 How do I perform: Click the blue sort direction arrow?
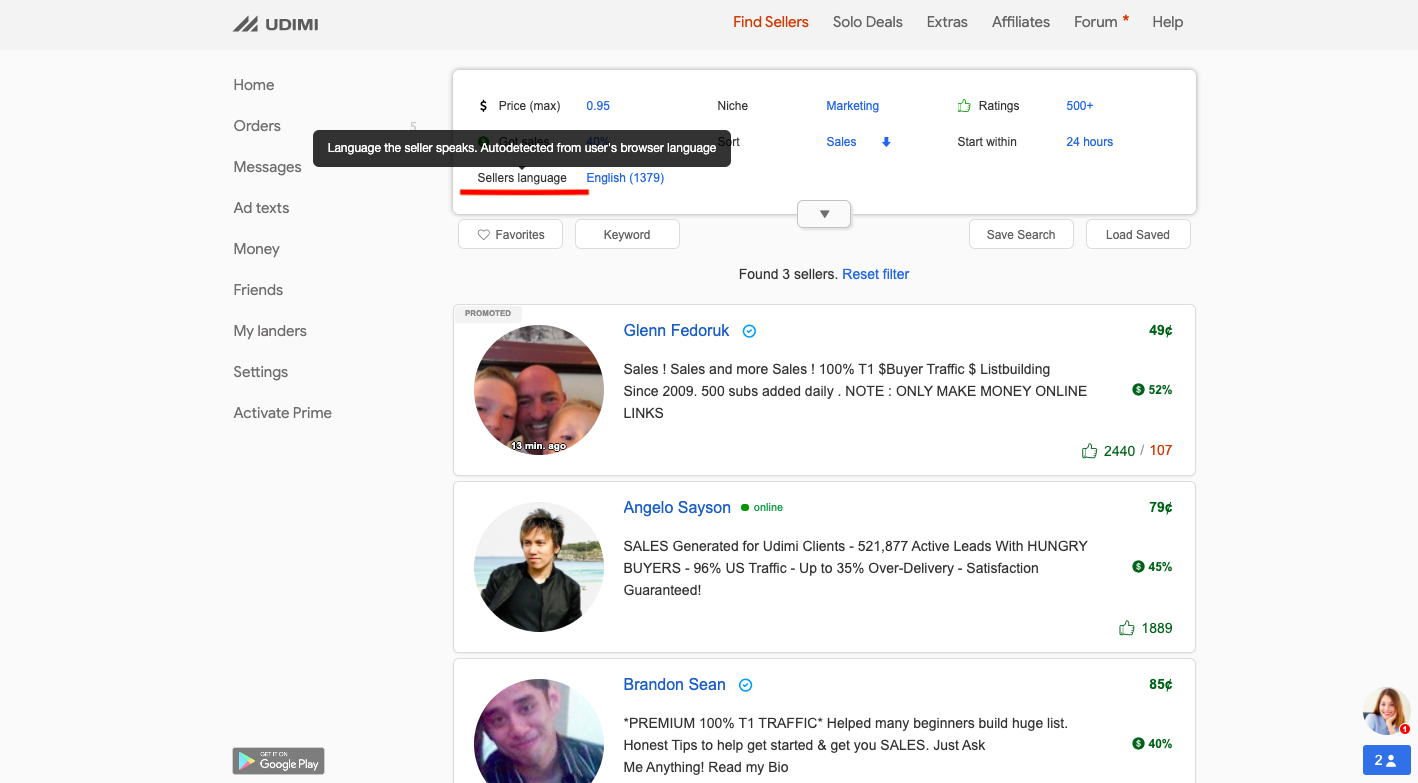click(886, 142)
